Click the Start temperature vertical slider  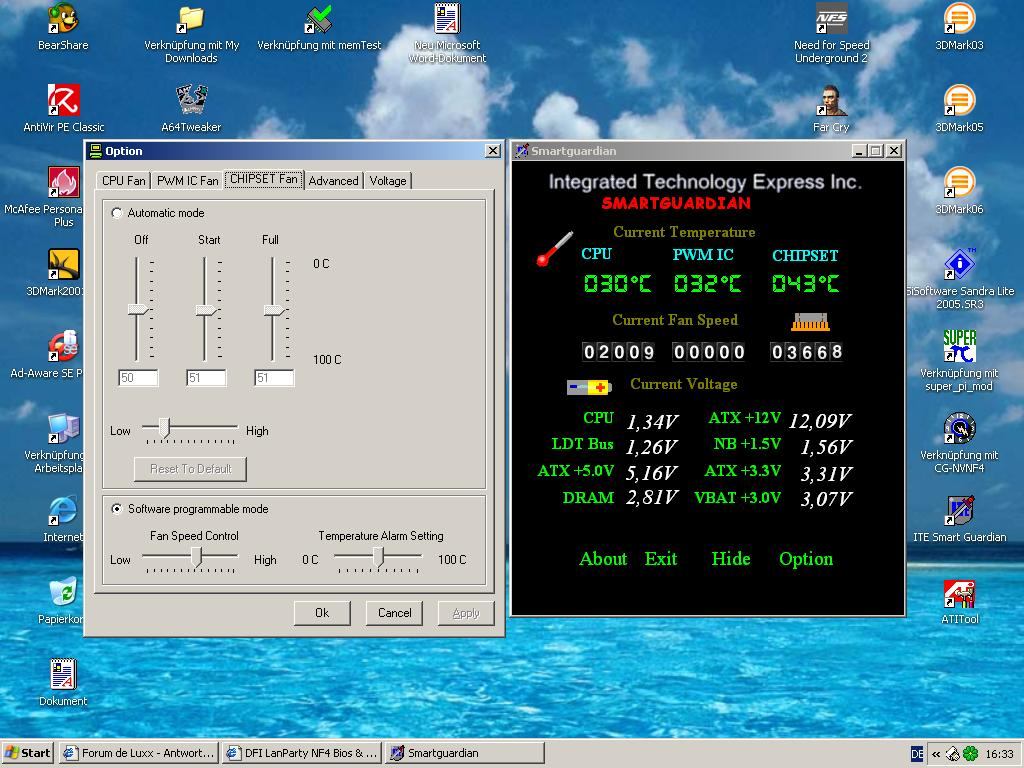click(206, 309)
